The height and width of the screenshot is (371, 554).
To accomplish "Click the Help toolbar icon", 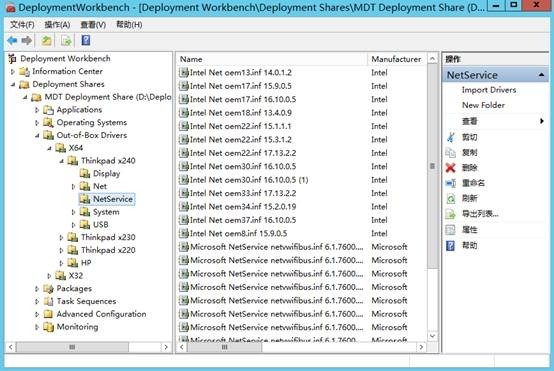I will click(86, 41).
